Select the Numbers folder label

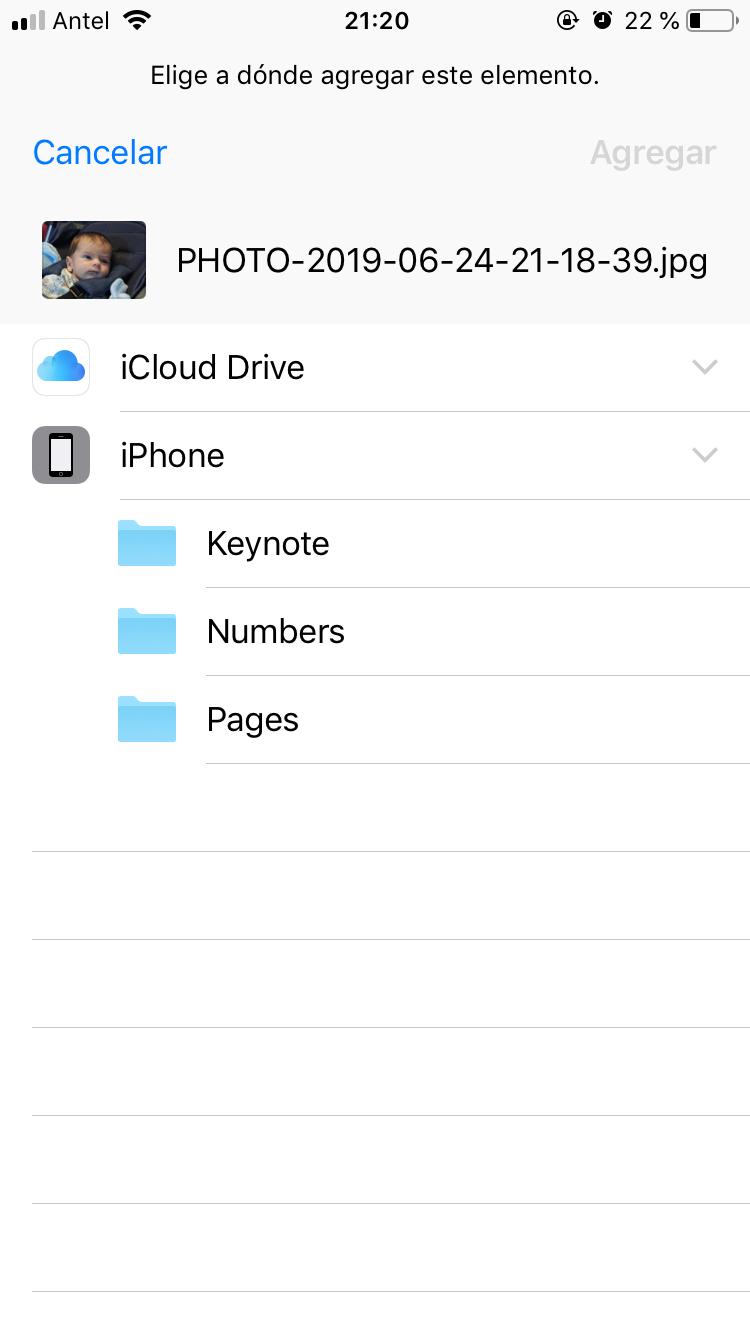[275, 631]
